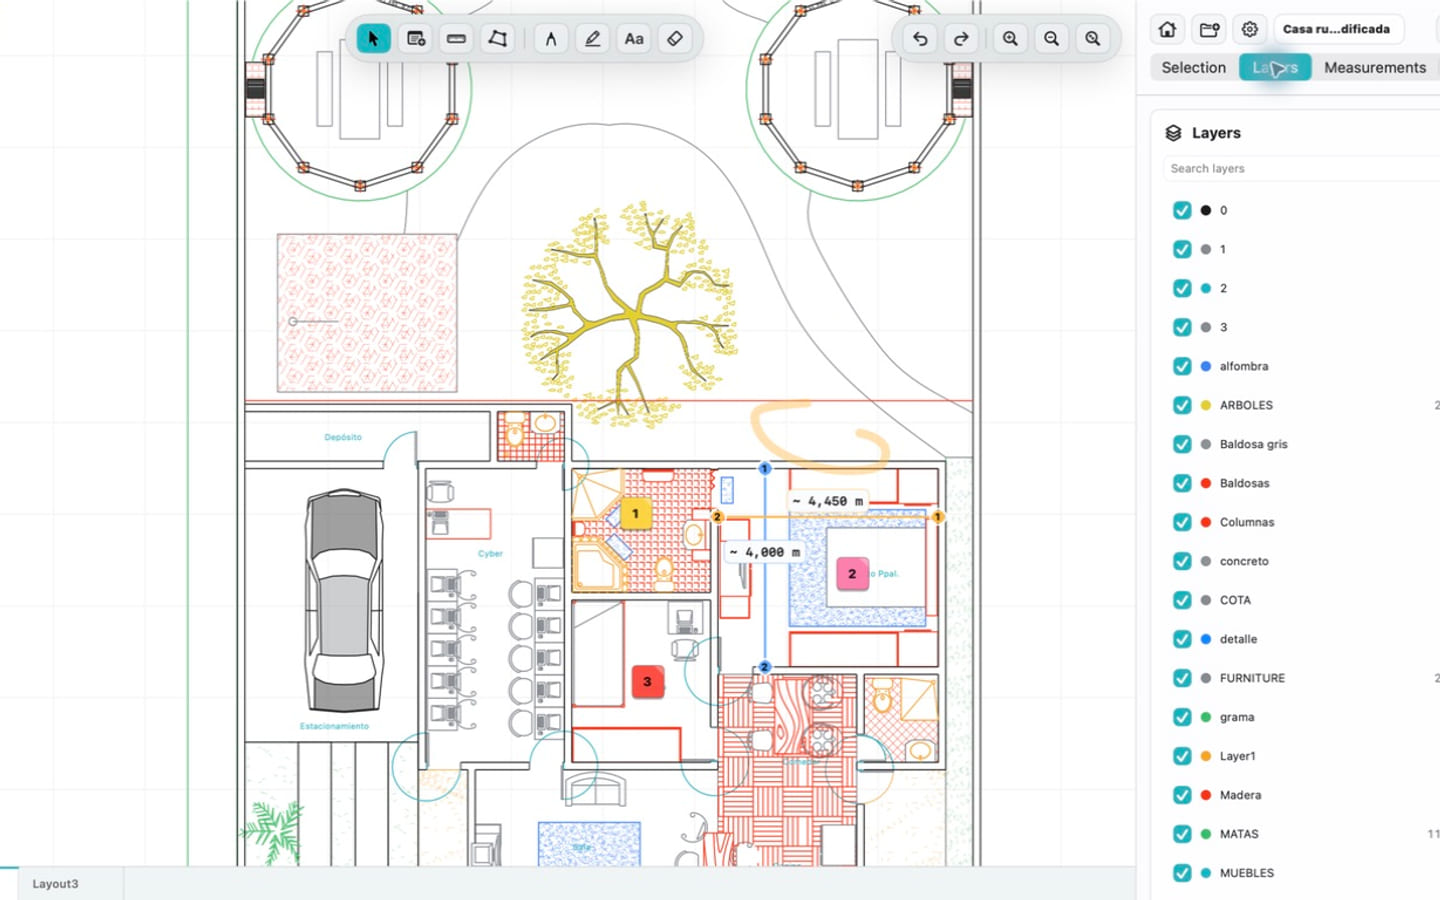Toggle the checkbox for layer 1

[x=1182, y=249]
